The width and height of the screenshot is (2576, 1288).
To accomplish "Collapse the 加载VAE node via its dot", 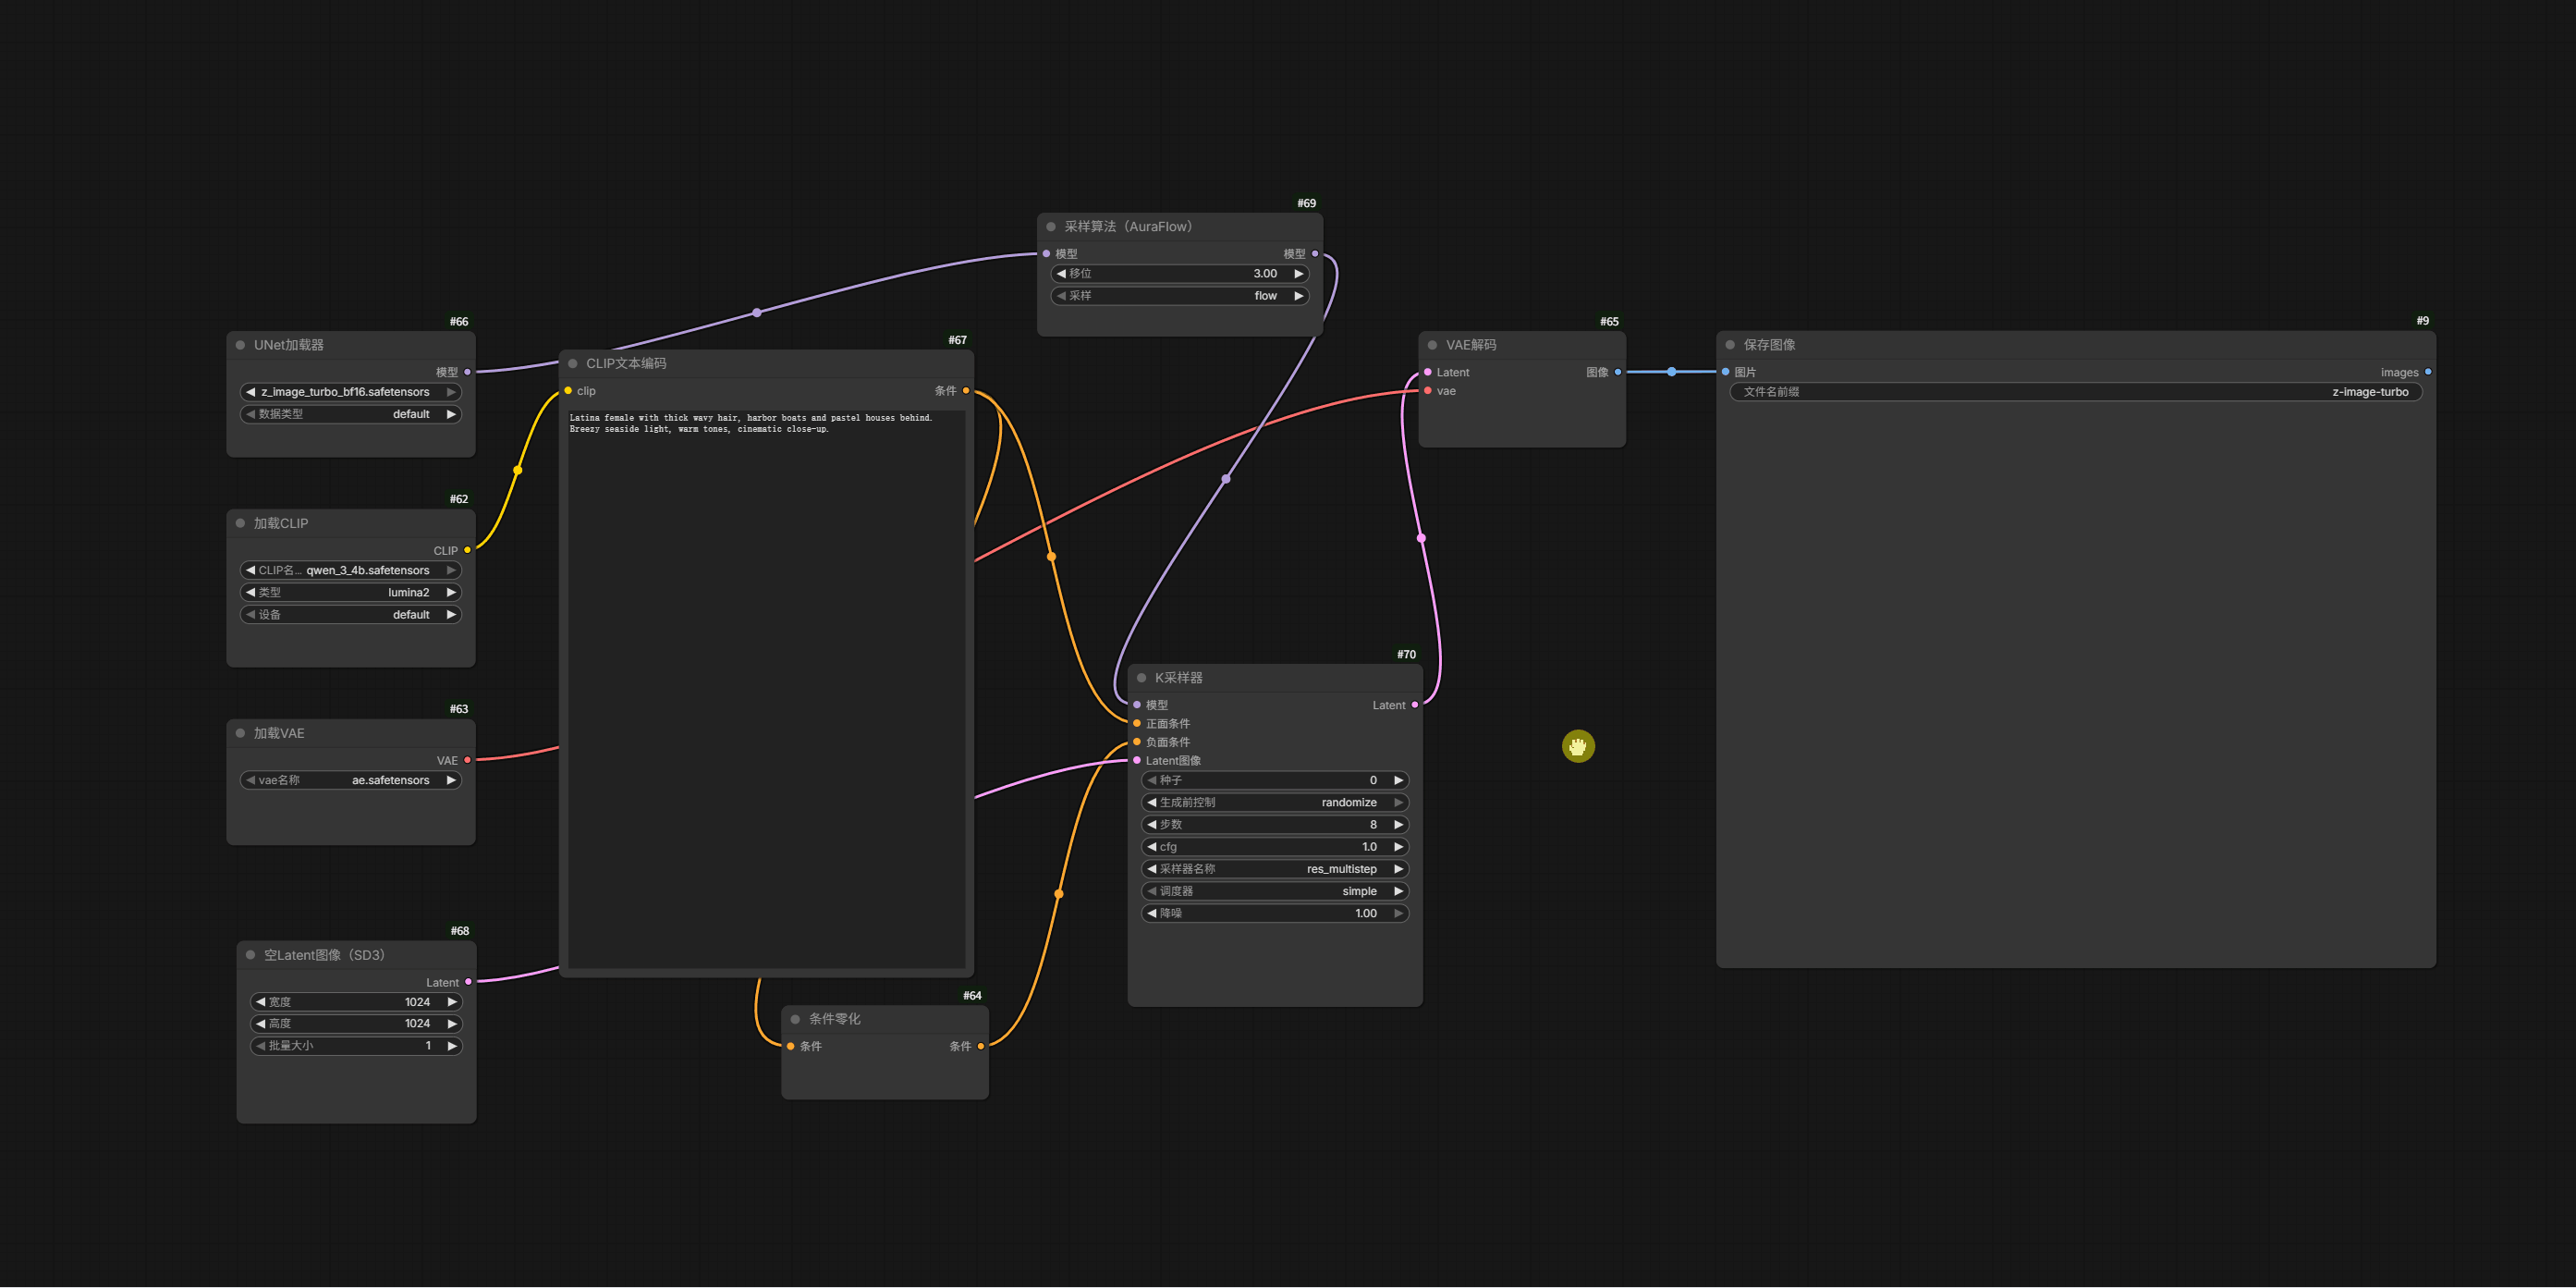I will point(240,733).
